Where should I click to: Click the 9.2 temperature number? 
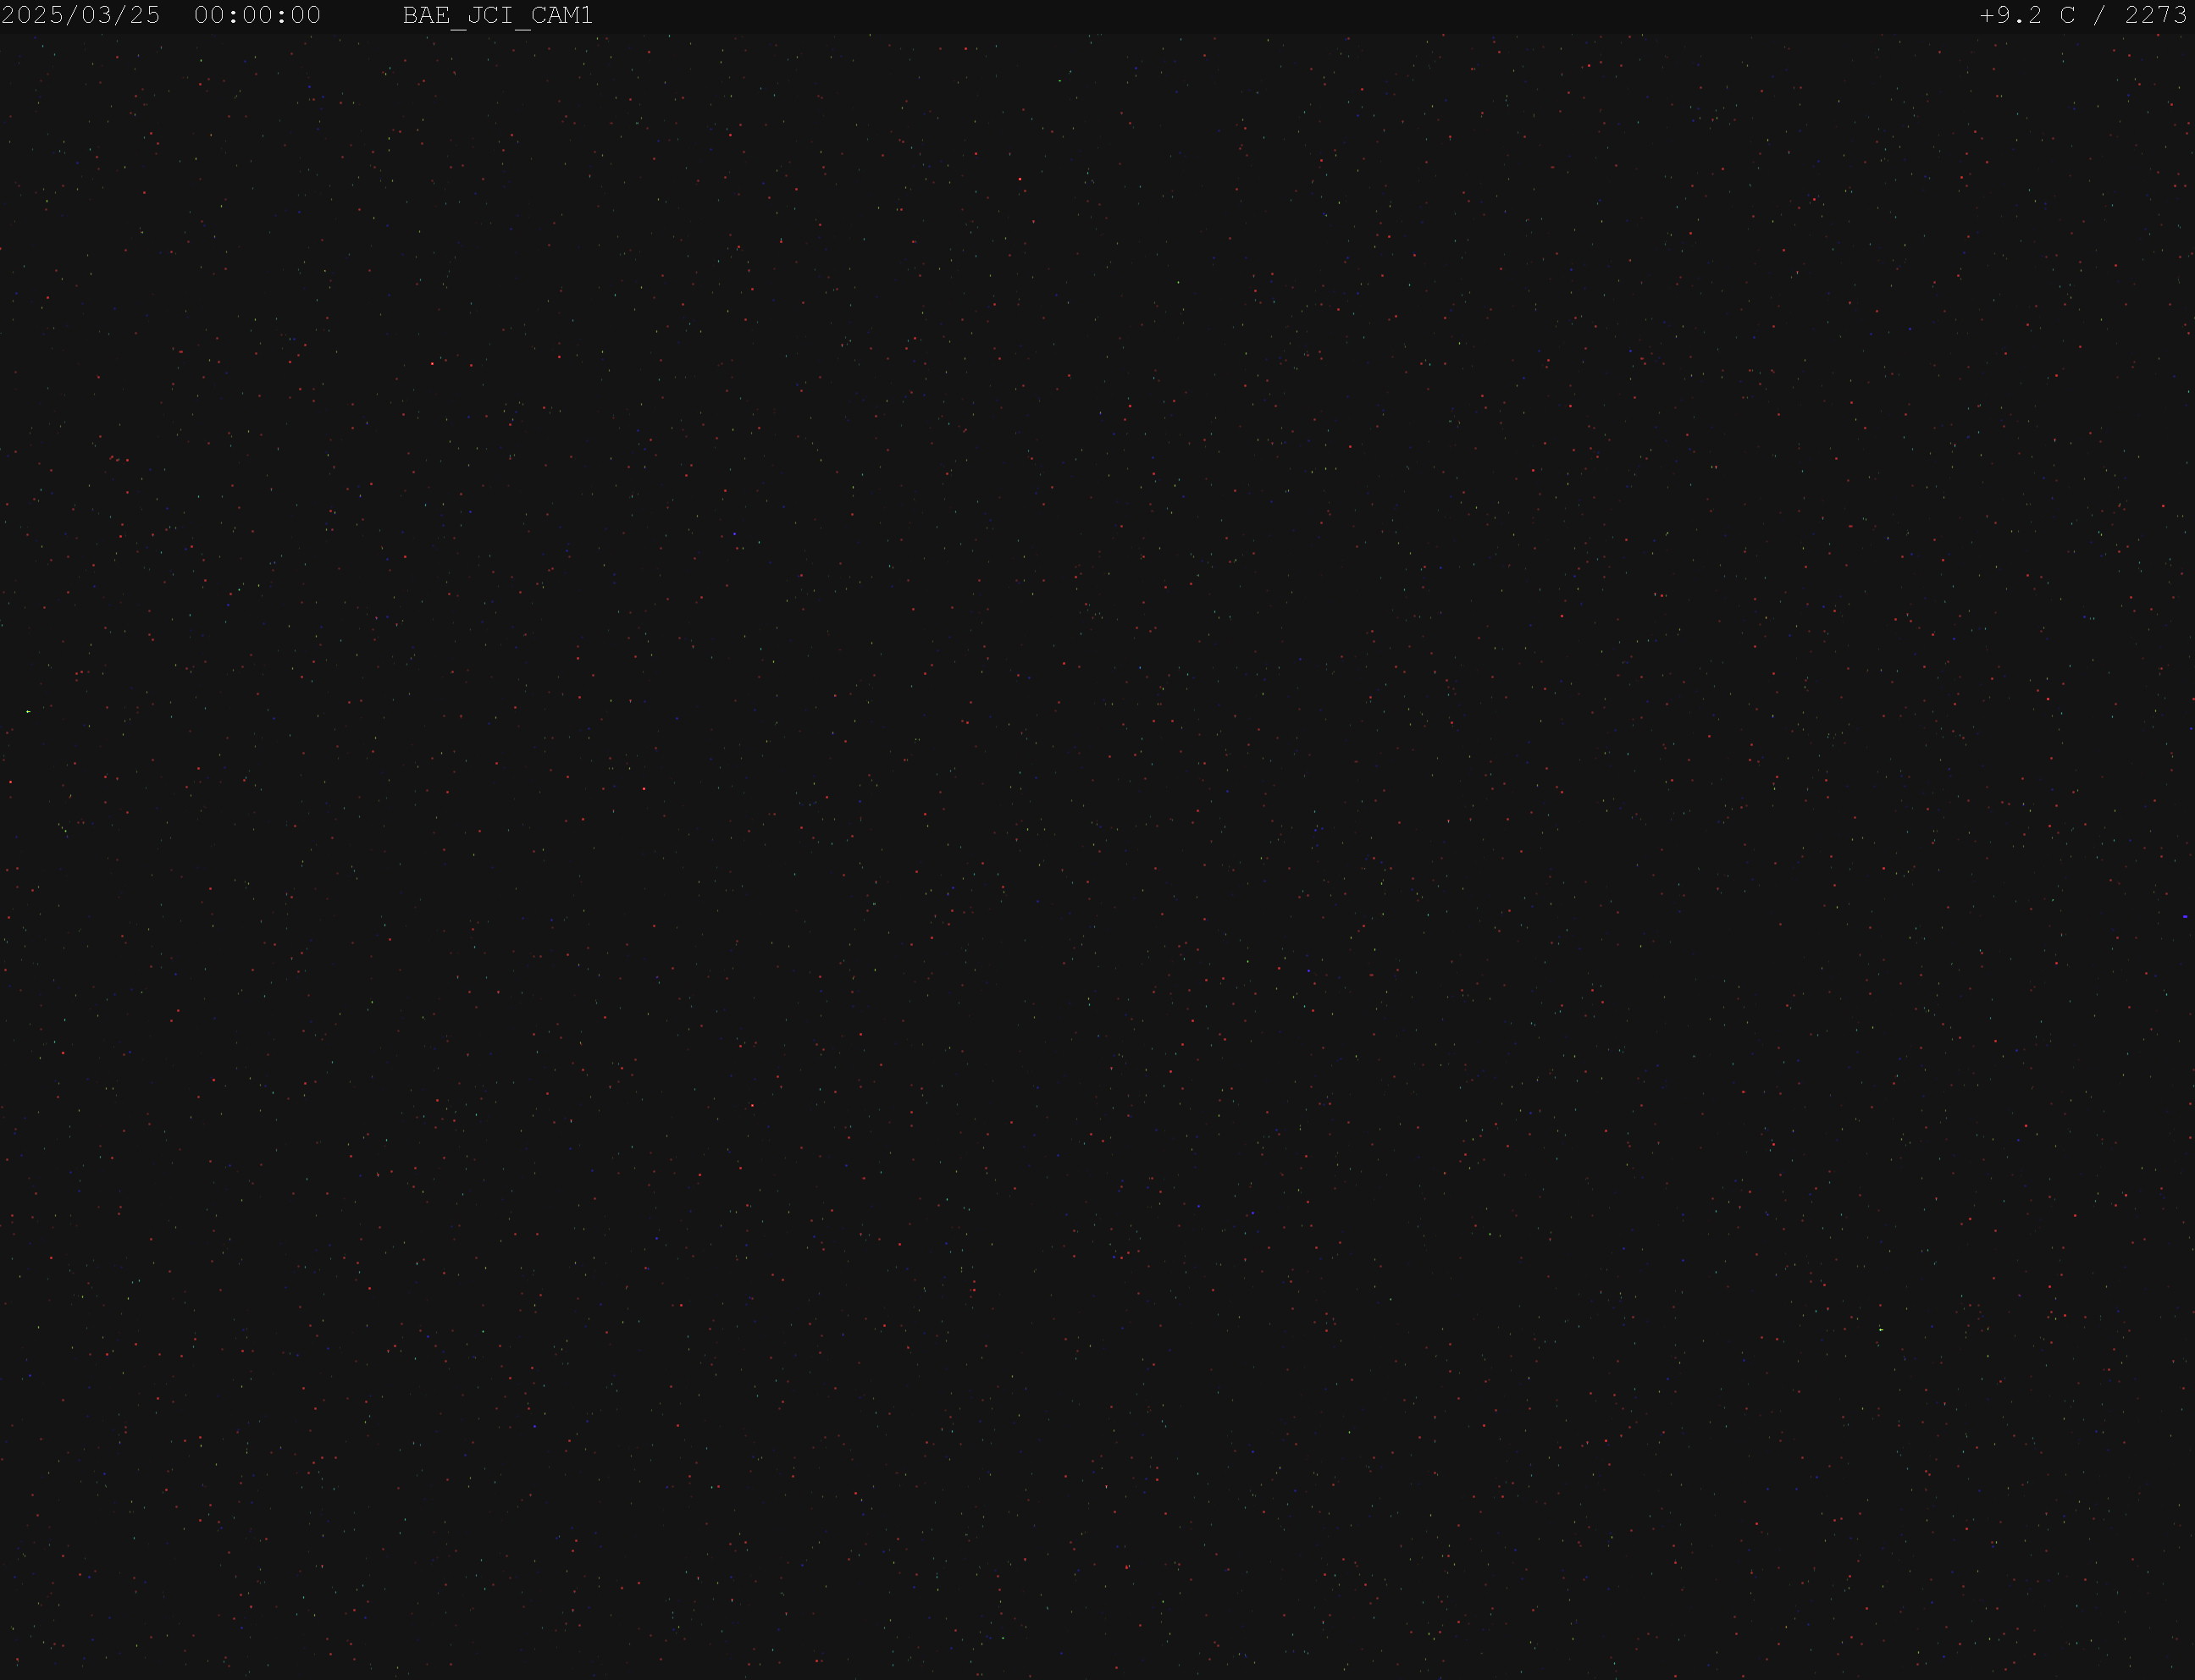(2020, 15)
